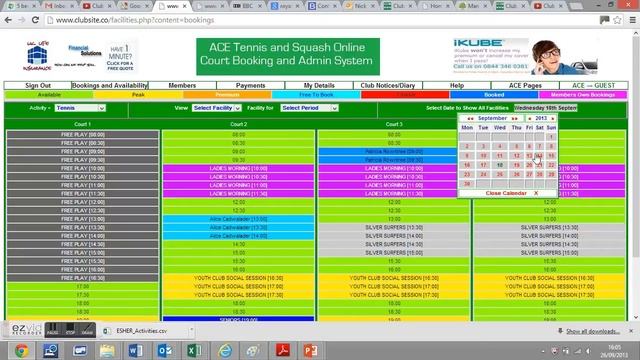Select 4 in the September calendar

pos(500,147)
